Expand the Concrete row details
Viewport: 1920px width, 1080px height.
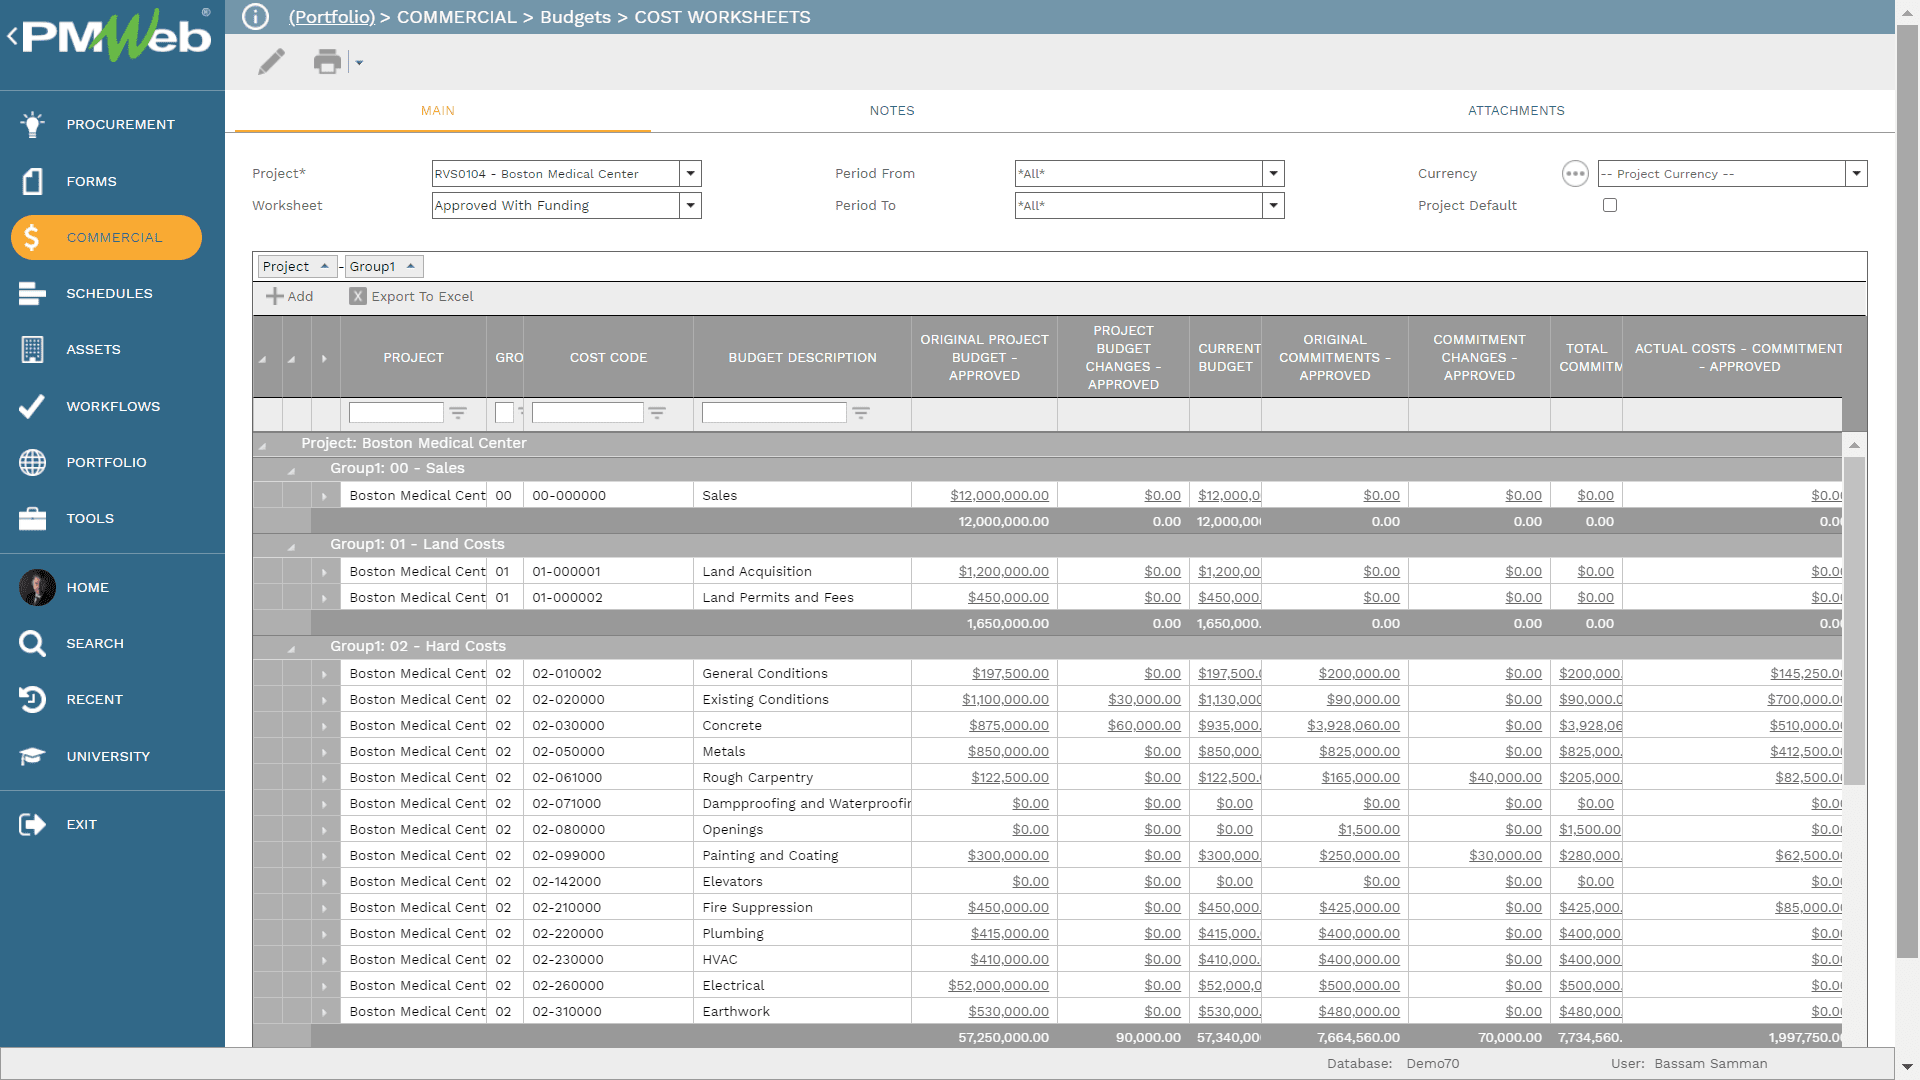click(324, 726)
